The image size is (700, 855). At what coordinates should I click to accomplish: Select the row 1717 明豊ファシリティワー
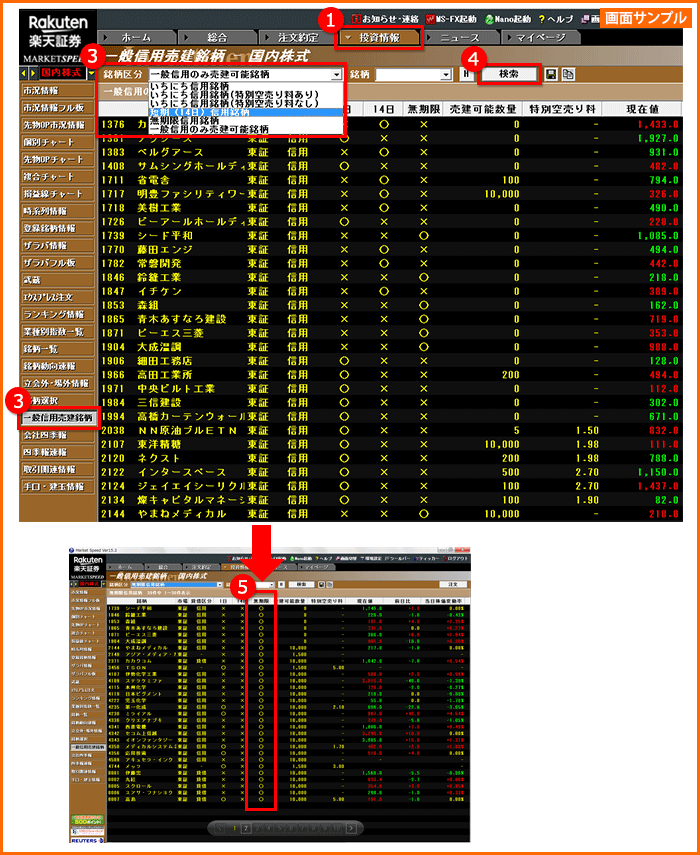point(390,194)
